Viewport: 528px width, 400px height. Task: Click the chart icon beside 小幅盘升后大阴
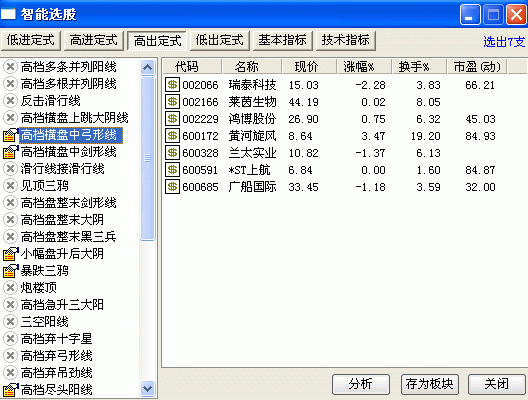(x=10, y=254)
